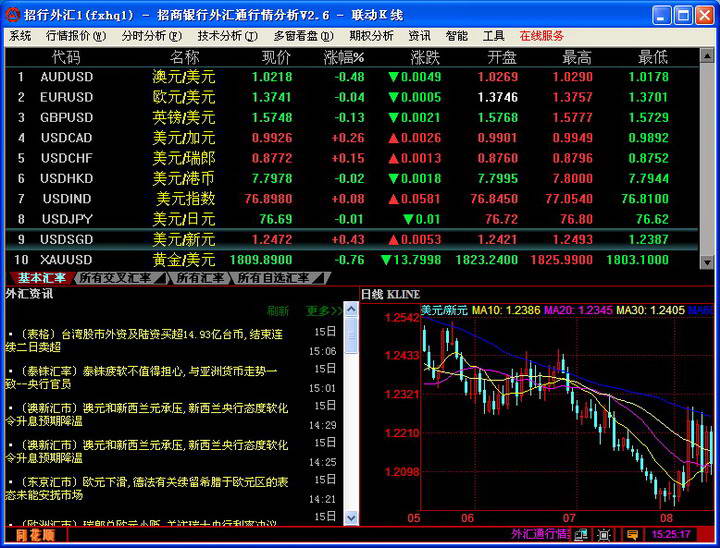Switch to the 基本汇率 tab

(41, 278)
